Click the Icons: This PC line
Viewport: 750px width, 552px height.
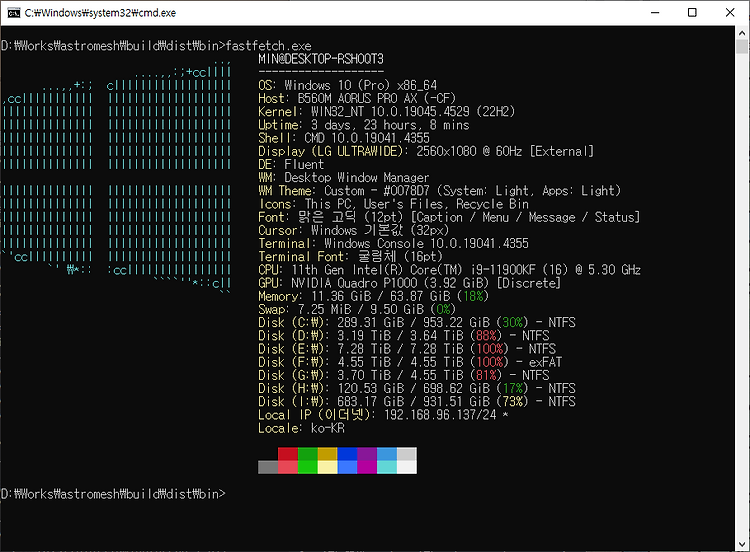(x=394, y=204)
